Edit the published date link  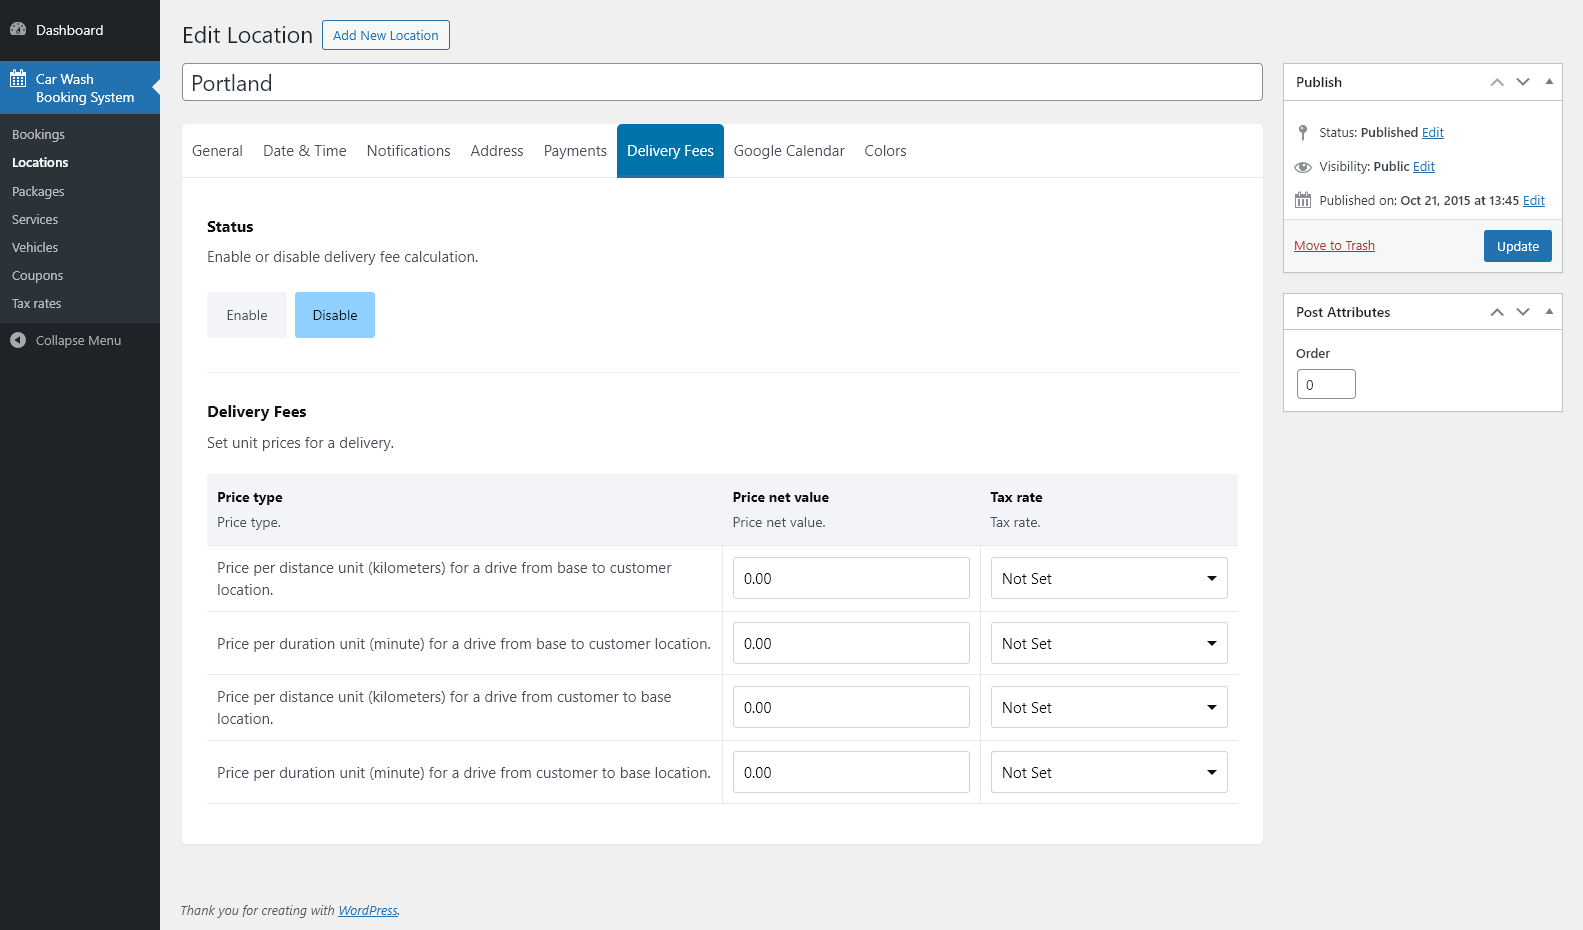tap(1534, 201)
